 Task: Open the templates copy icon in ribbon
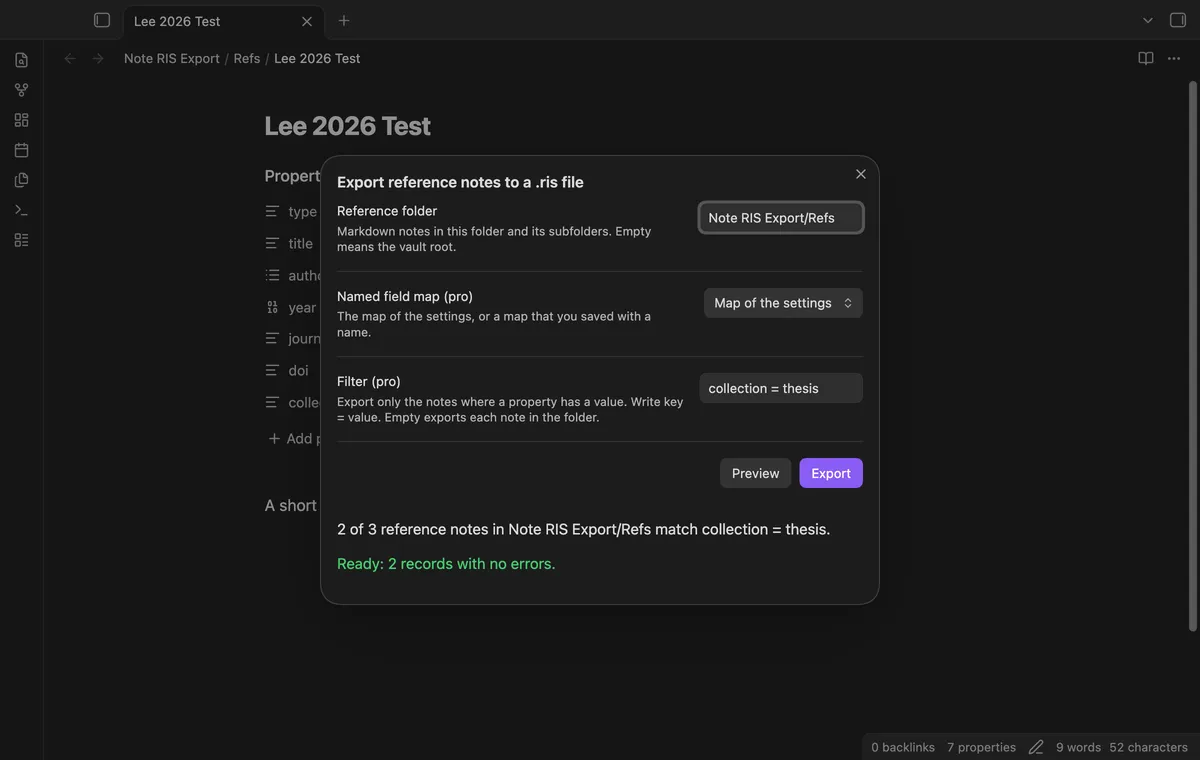[x=21, y=180]
